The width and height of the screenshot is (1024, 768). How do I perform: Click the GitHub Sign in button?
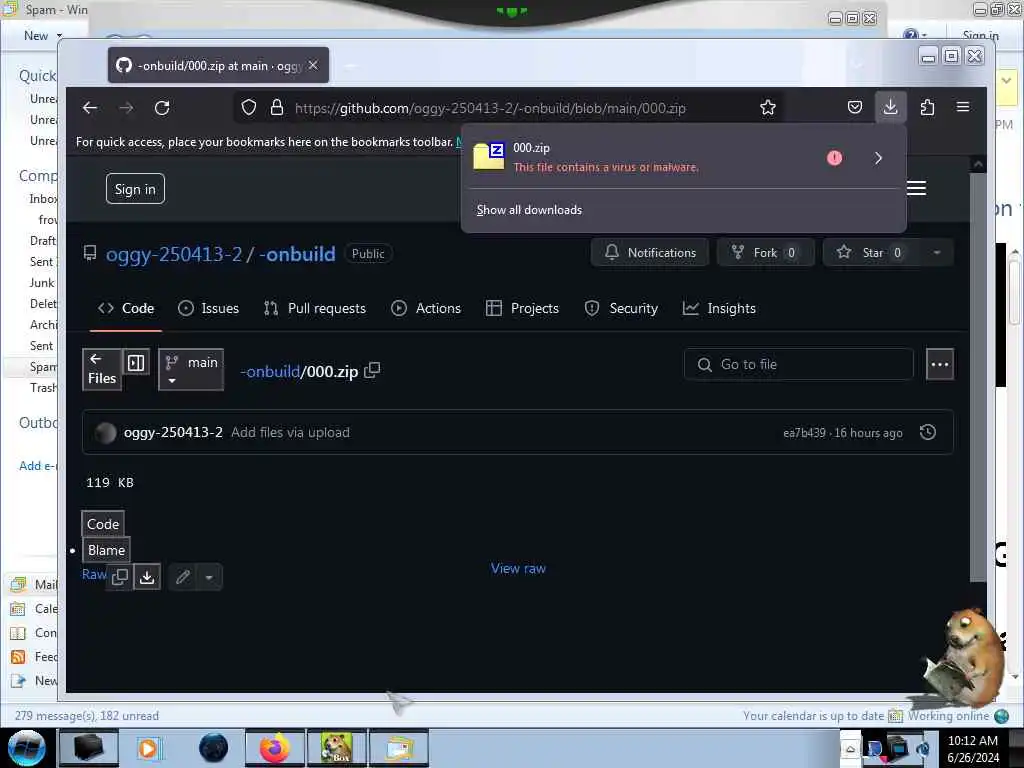click(x=135, y=189)
